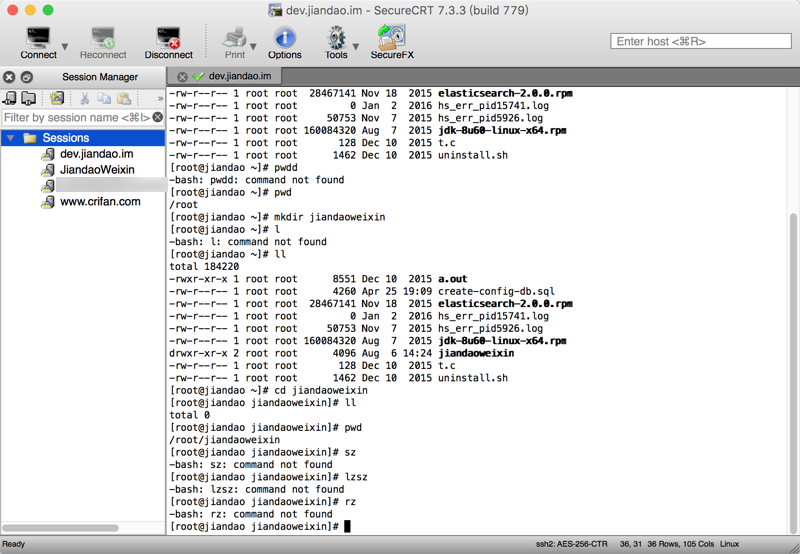
Task: Clear the session name filter
Action: pyautogui.click(x=158, y=117)
